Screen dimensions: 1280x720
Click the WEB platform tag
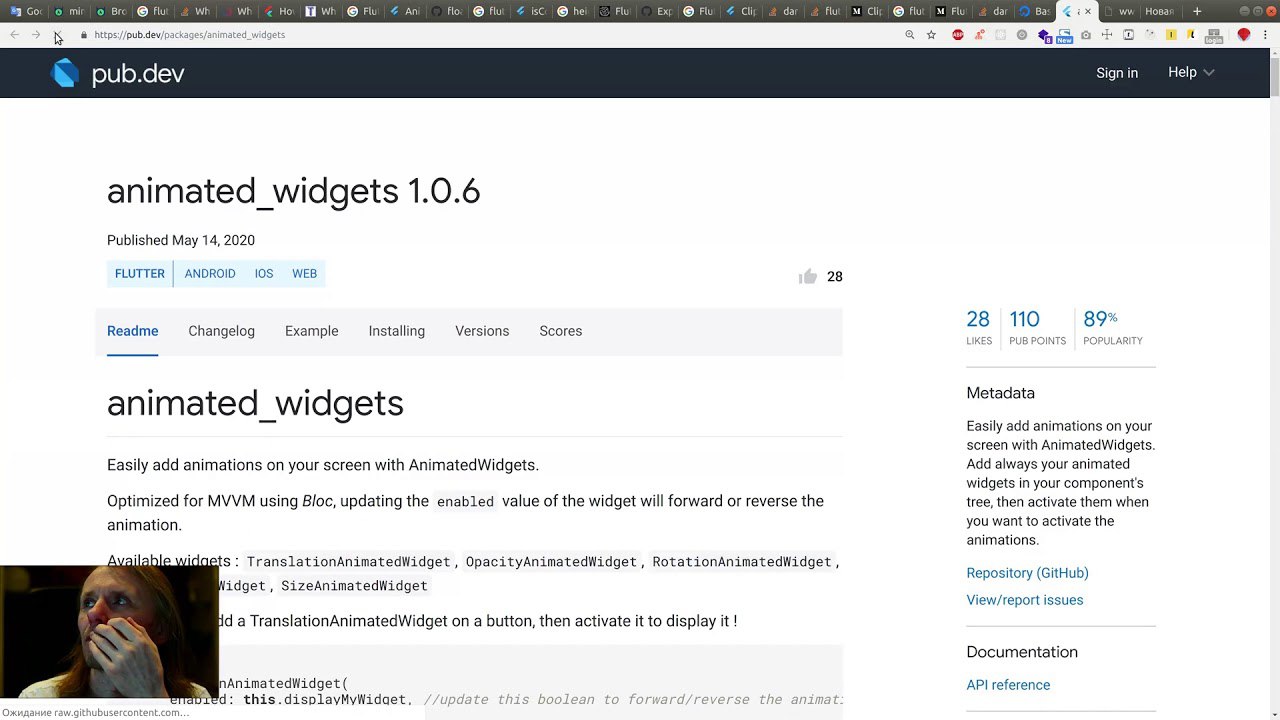pyautogui.click(x=304, y=274)
